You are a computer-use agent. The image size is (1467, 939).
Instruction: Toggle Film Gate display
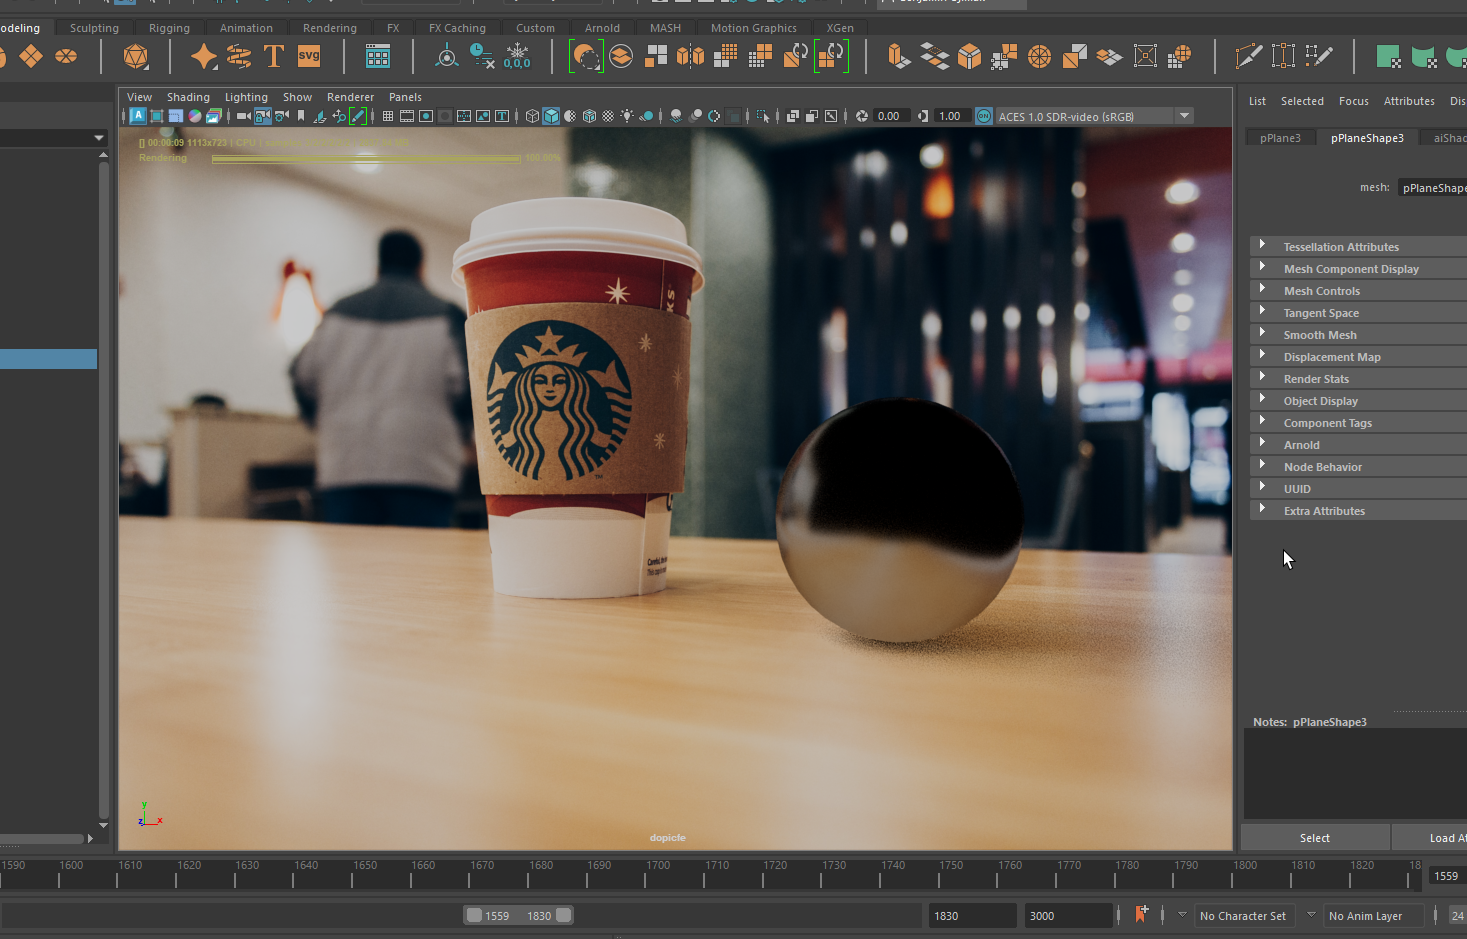(407, 116)
